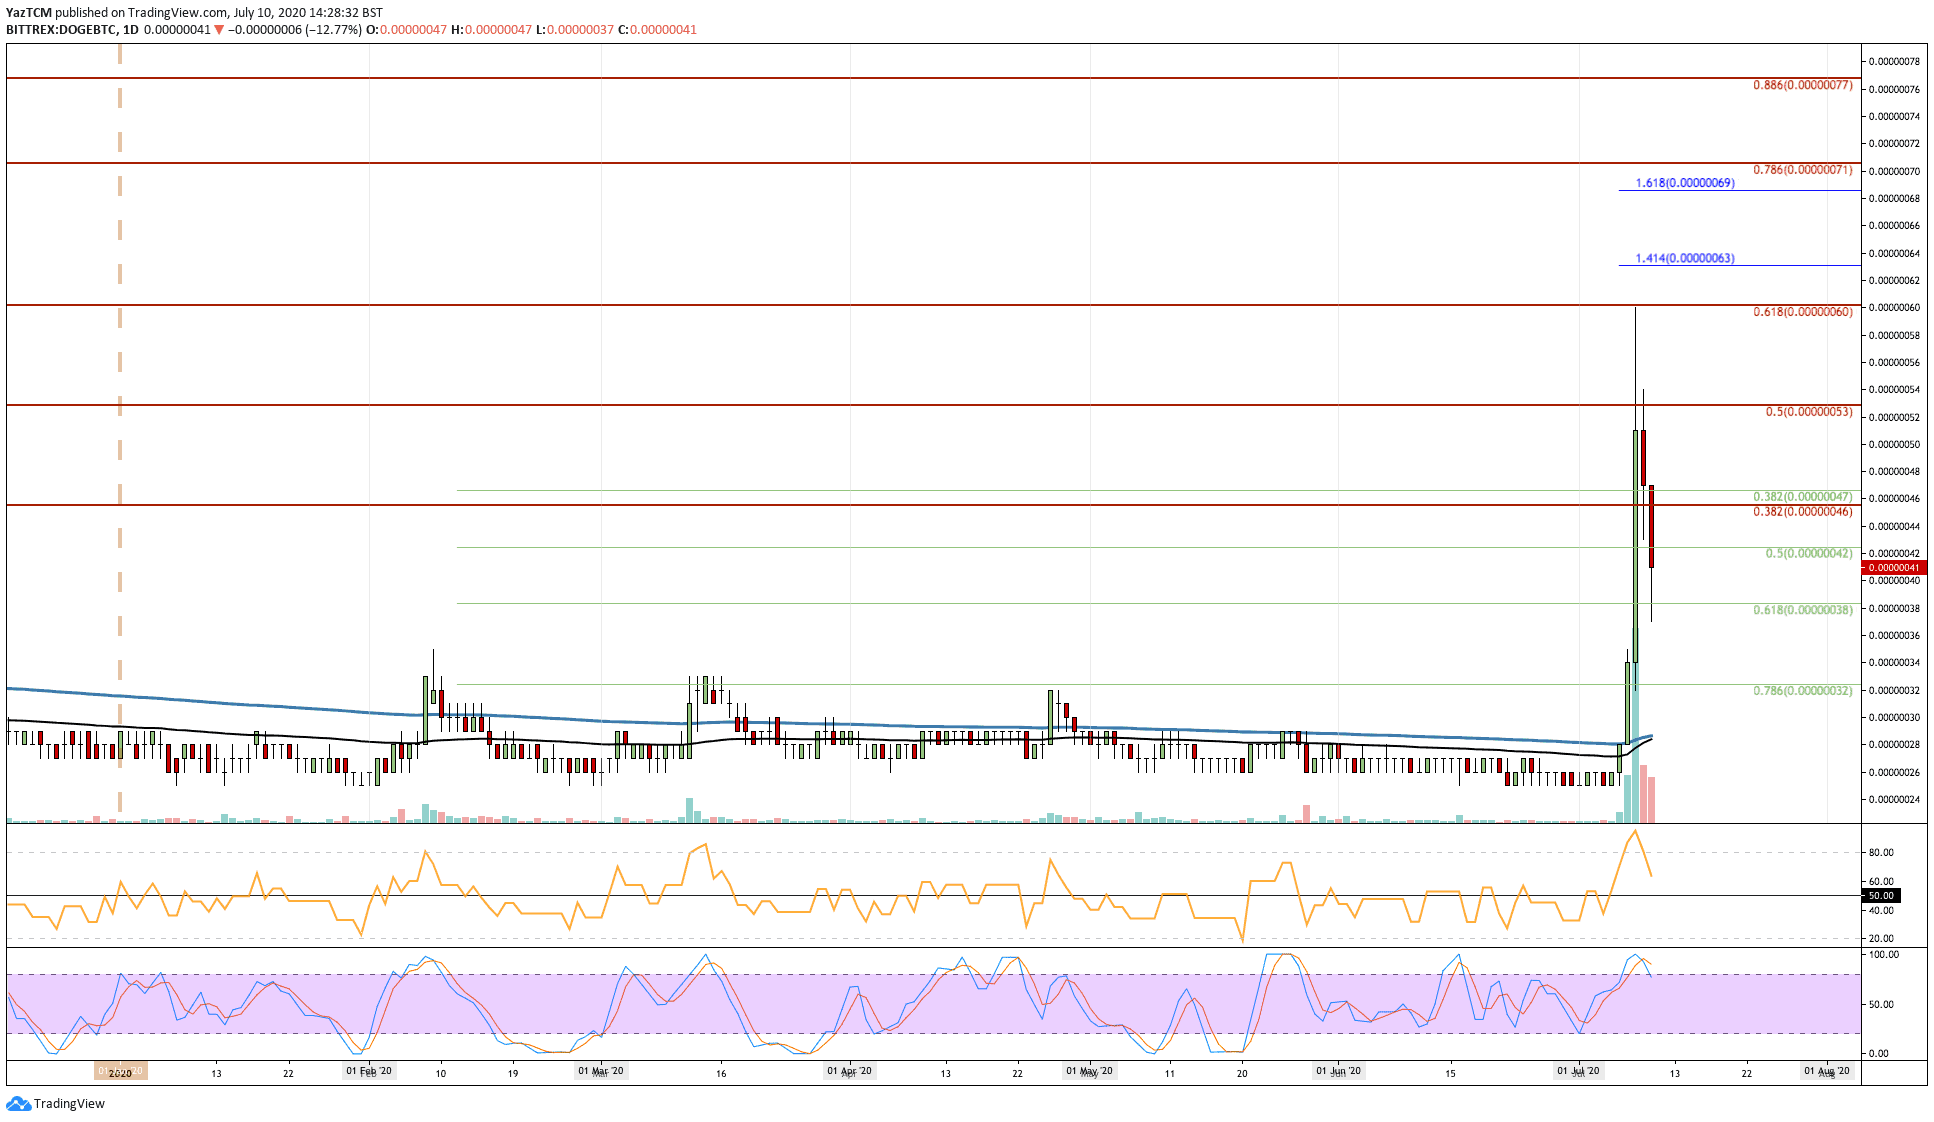Click the close value C:0.00000041
Viewport: 1934px width, 1122px height.
tap(658, 30)
